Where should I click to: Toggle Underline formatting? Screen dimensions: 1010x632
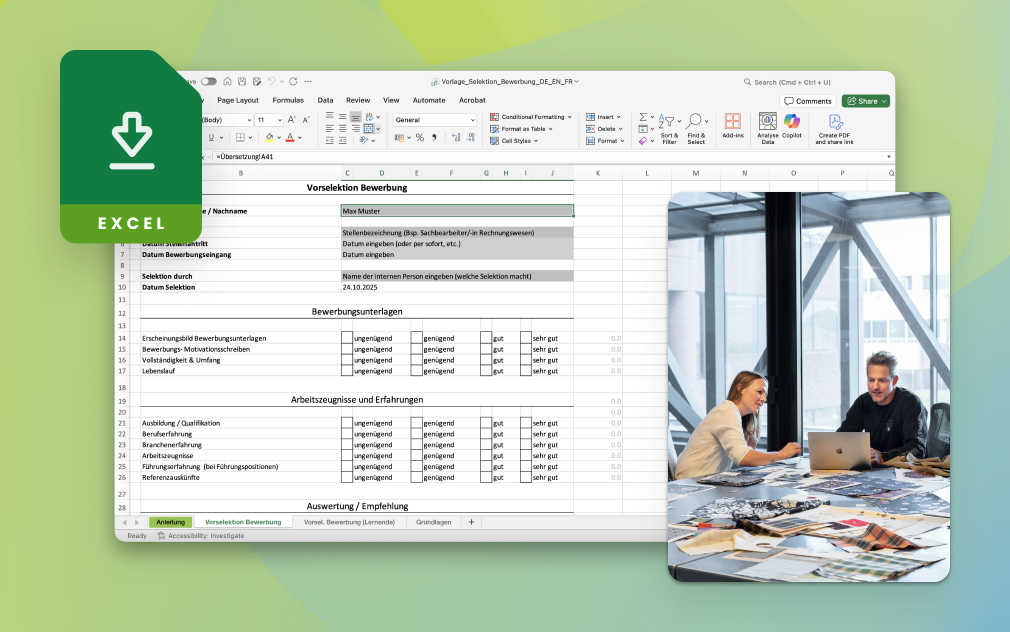click(x=211, y=137)
